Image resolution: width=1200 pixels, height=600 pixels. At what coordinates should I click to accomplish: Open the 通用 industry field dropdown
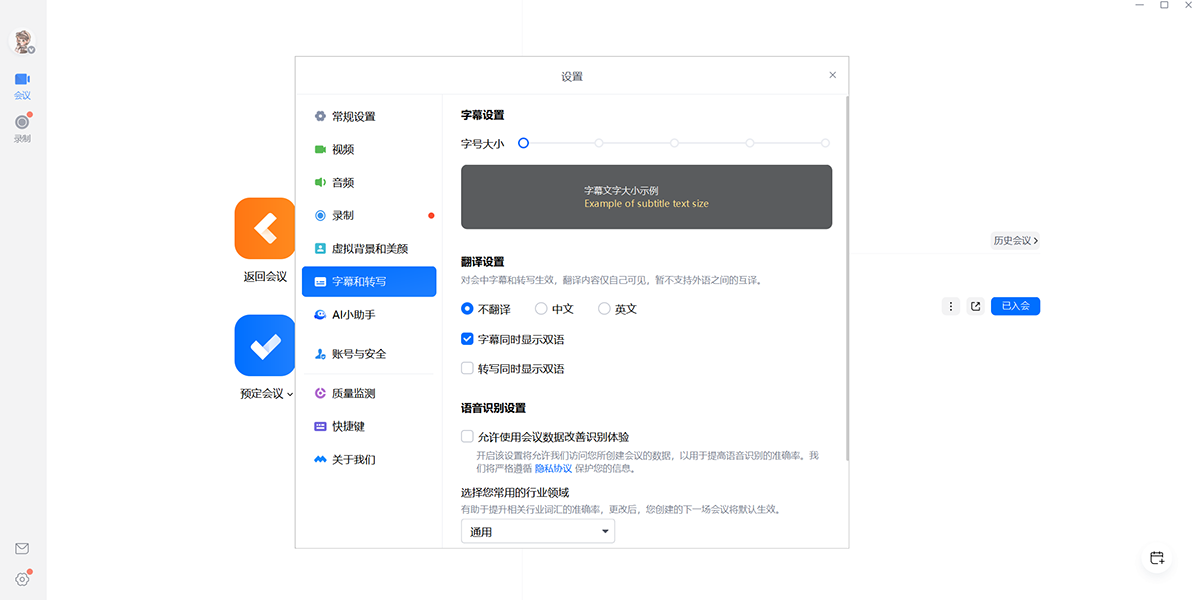538,532
